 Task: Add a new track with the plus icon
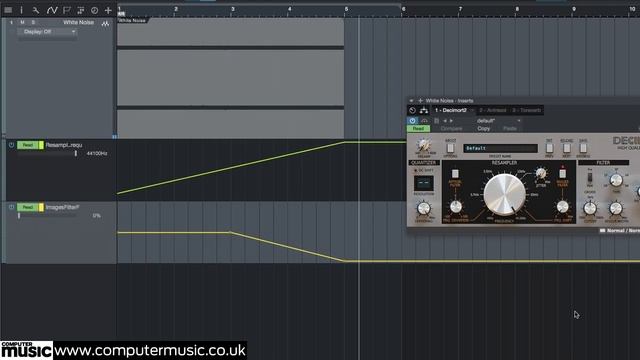click(x=108, y=10)
